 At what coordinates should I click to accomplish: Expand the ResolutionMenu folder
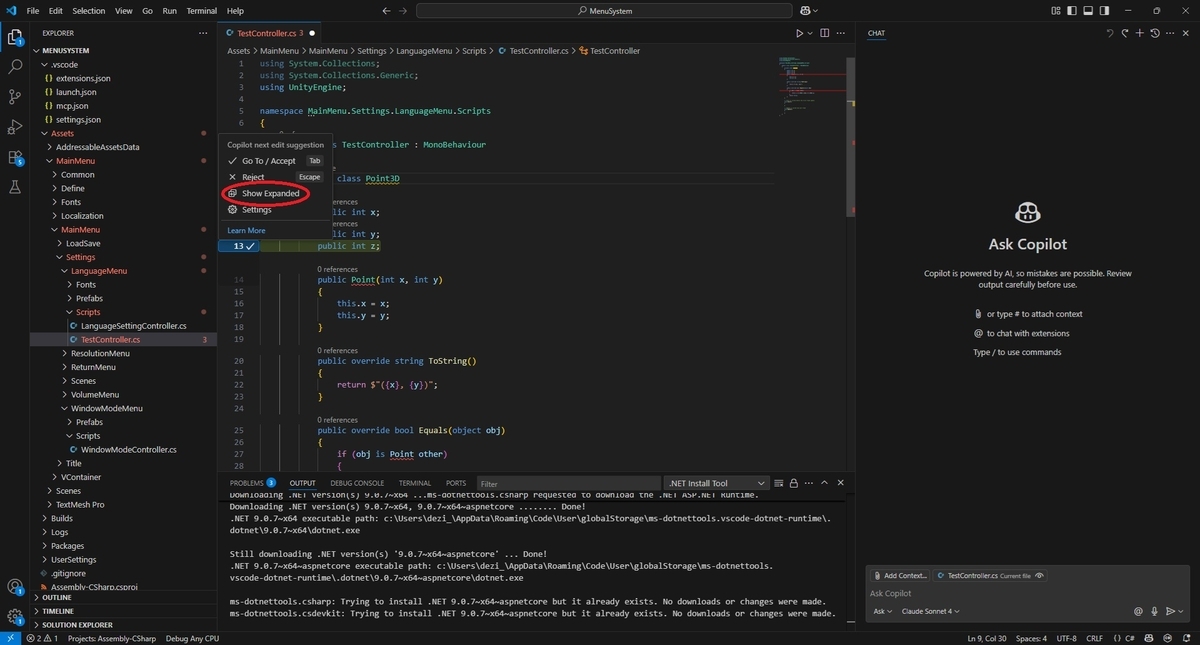pyautogui.click(x=100, y=353)
